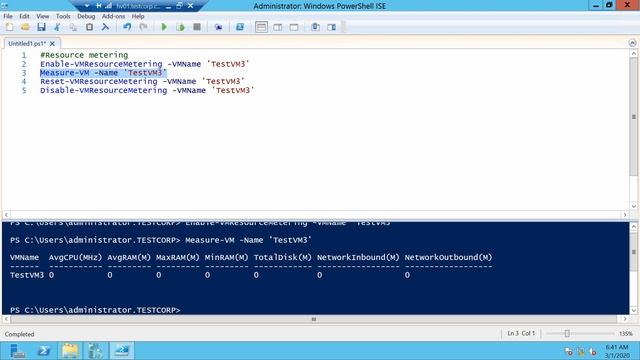
Task: Open the File menu
Action: coord(8,16)
